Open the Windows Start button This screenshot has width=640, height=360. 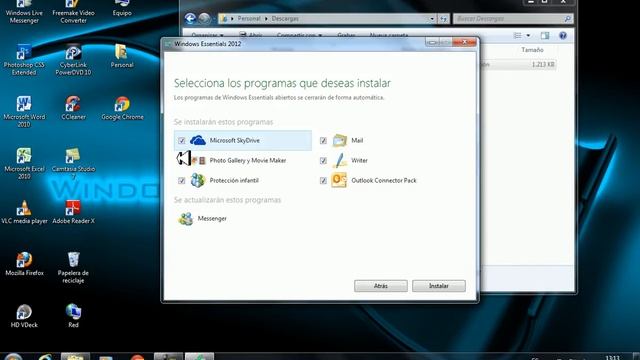tap(13, 356)
